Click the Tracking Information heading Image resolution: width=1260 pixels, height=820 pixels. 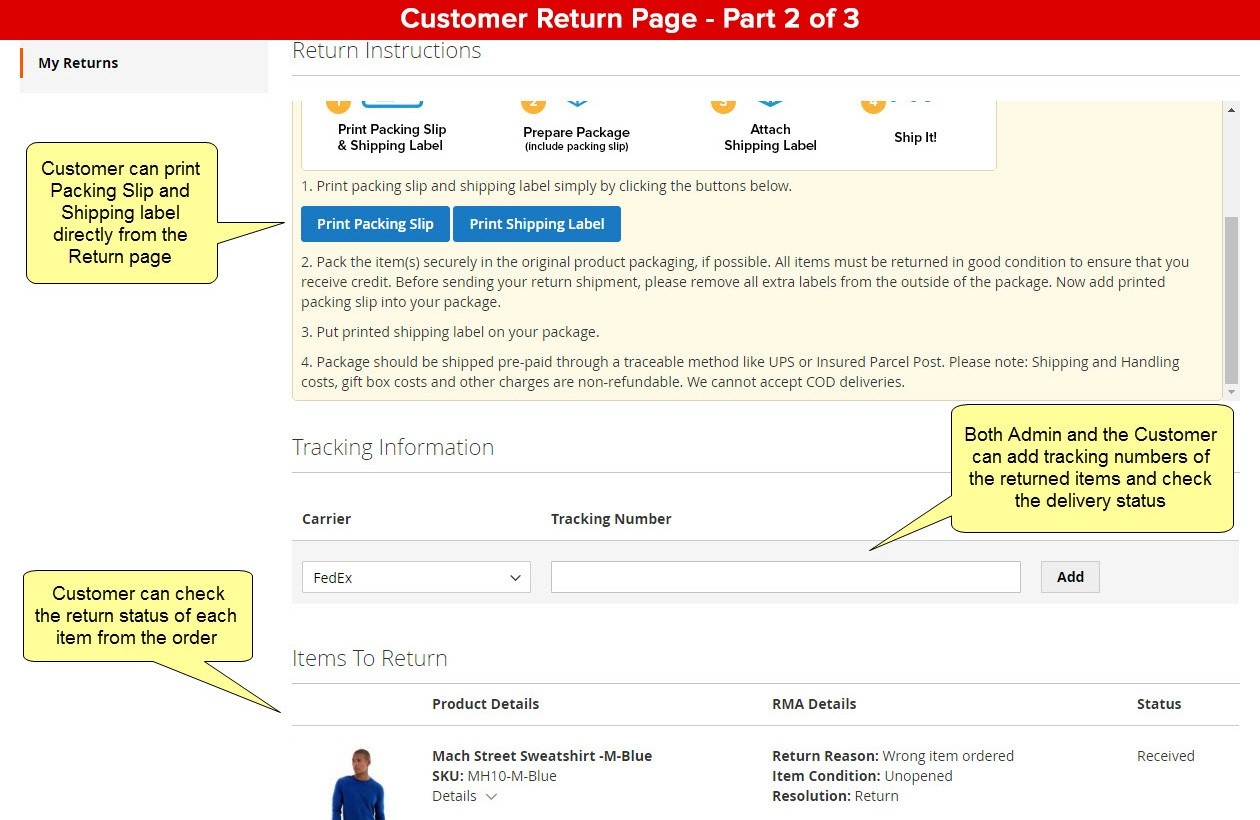click(393, 447)
